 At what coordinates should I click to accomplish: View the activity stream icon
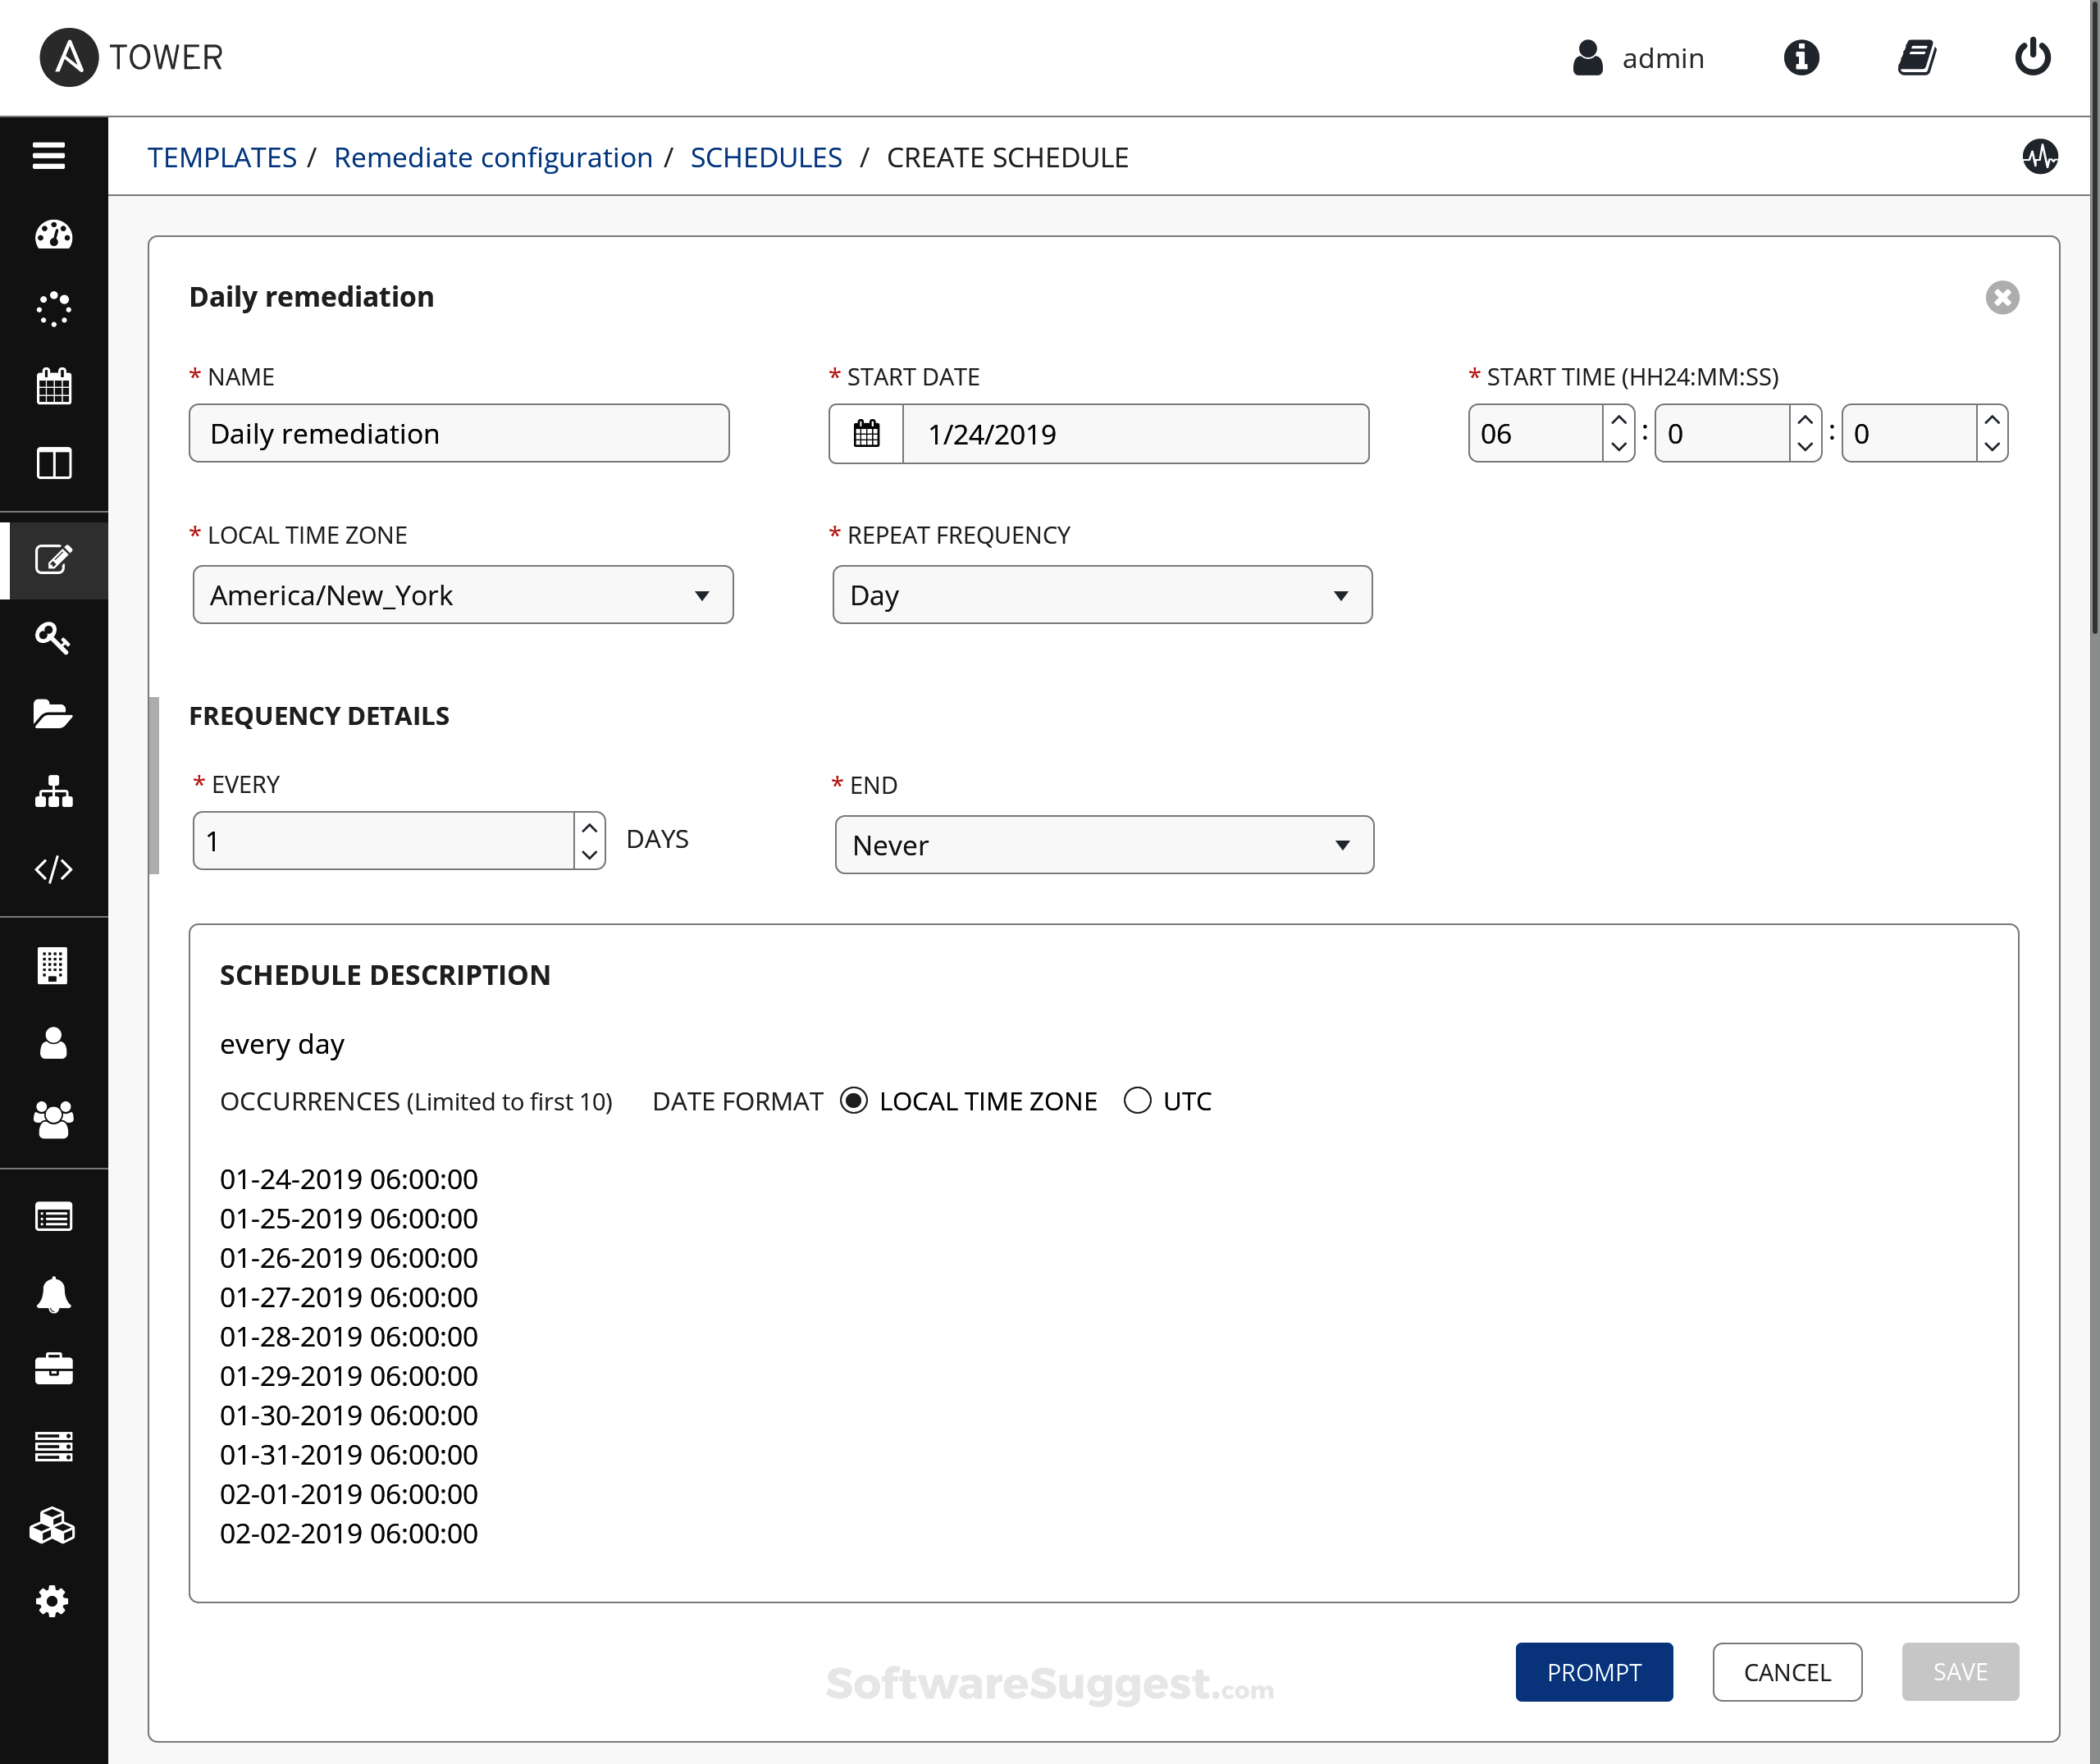[x=2042, y=156]
